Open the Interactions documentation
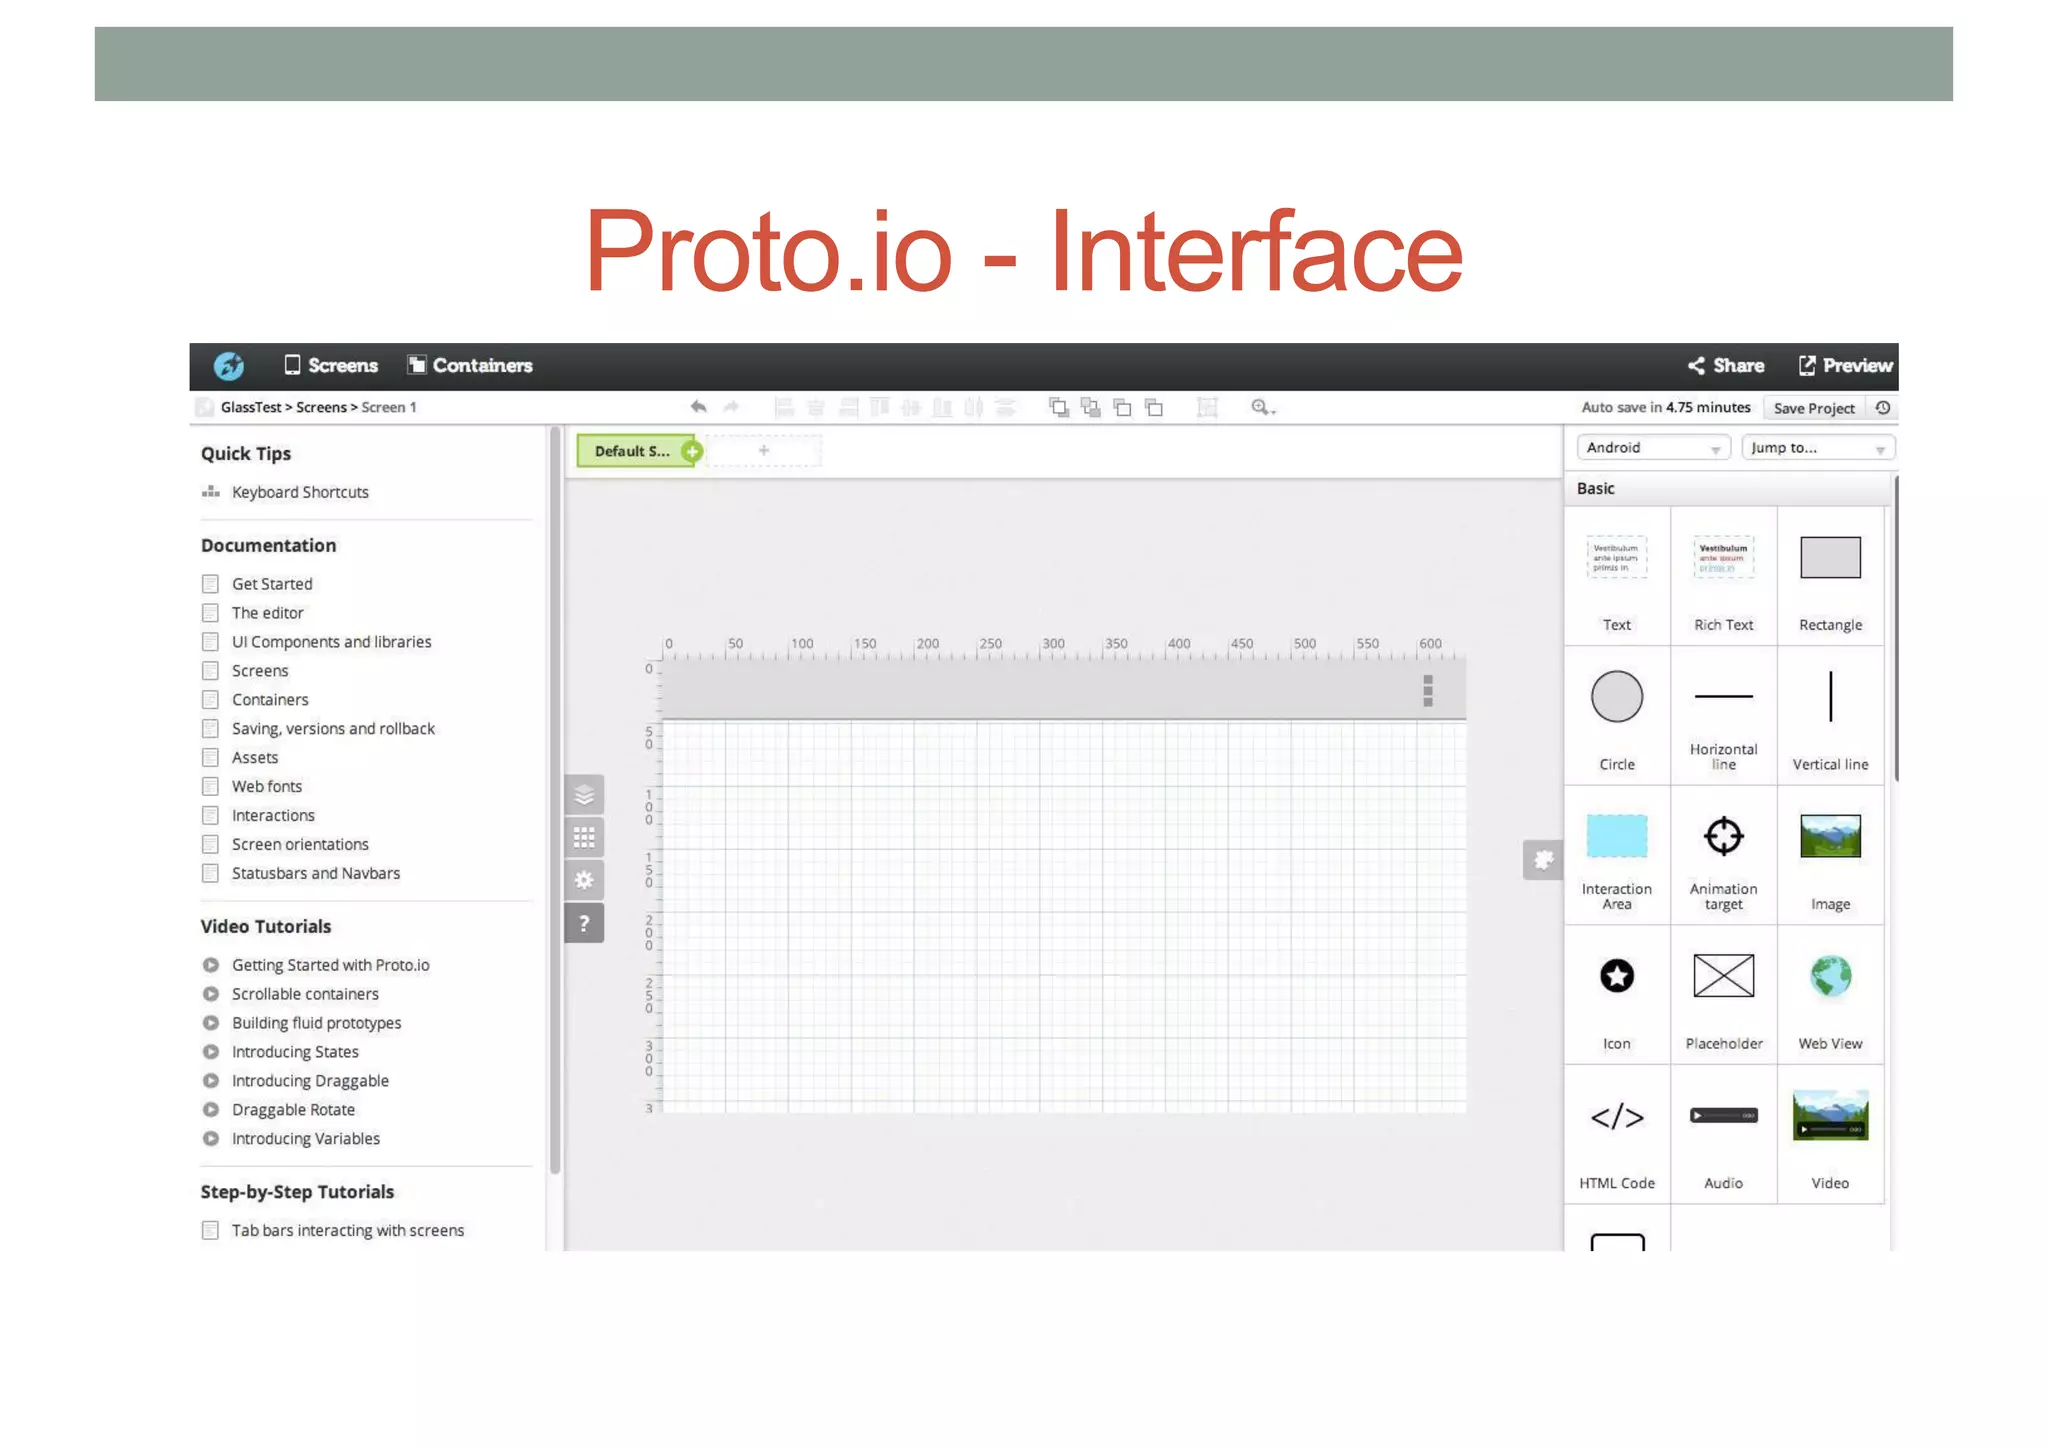2048x1447 pixels. [x=273, y=816]
